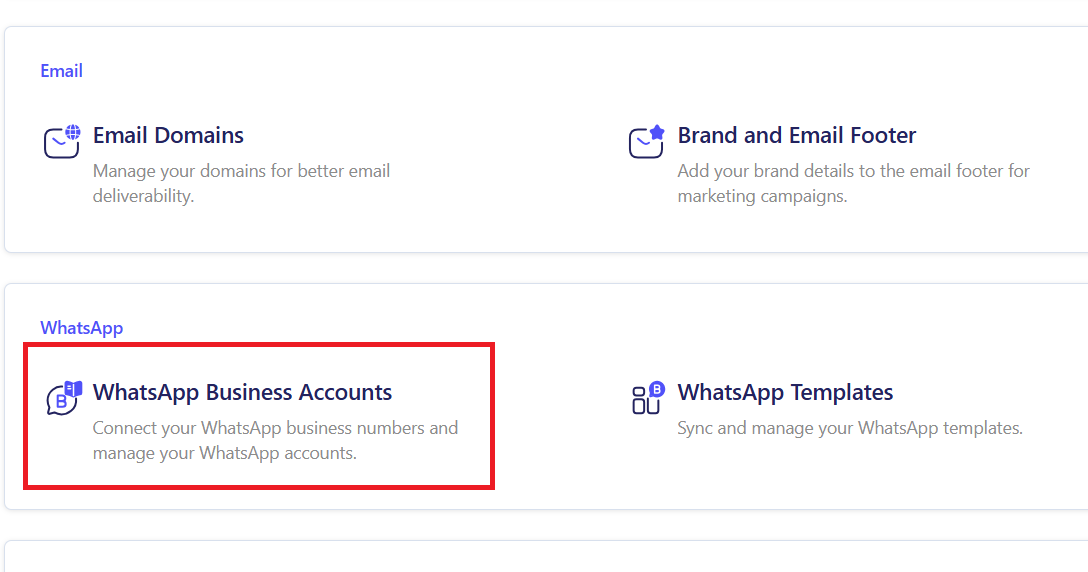Image resolution: width=1088 pixels, height=572 pixels.
Task: Click the WhatsApp Business Accounts chat icon
Action: point(61,399)
